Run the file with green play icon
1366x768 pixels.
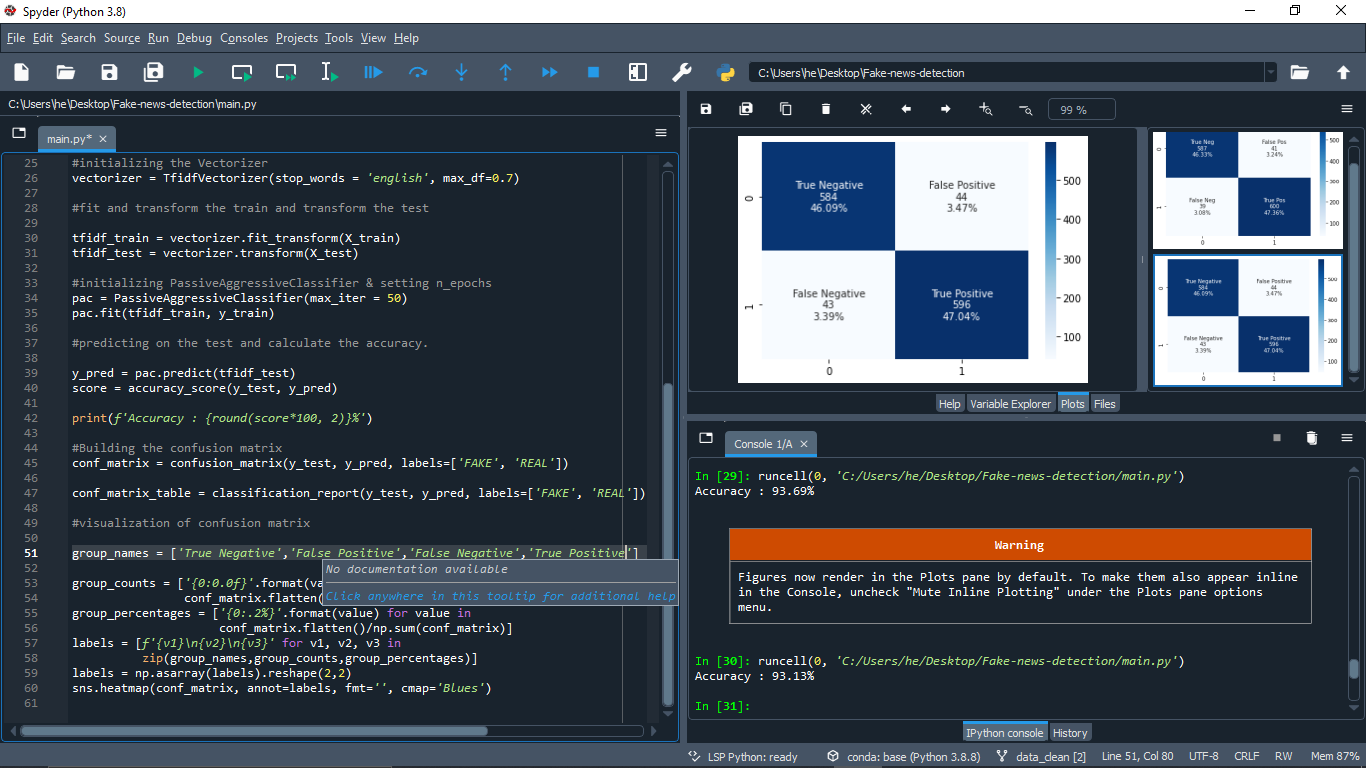click(x=198, y=72)
